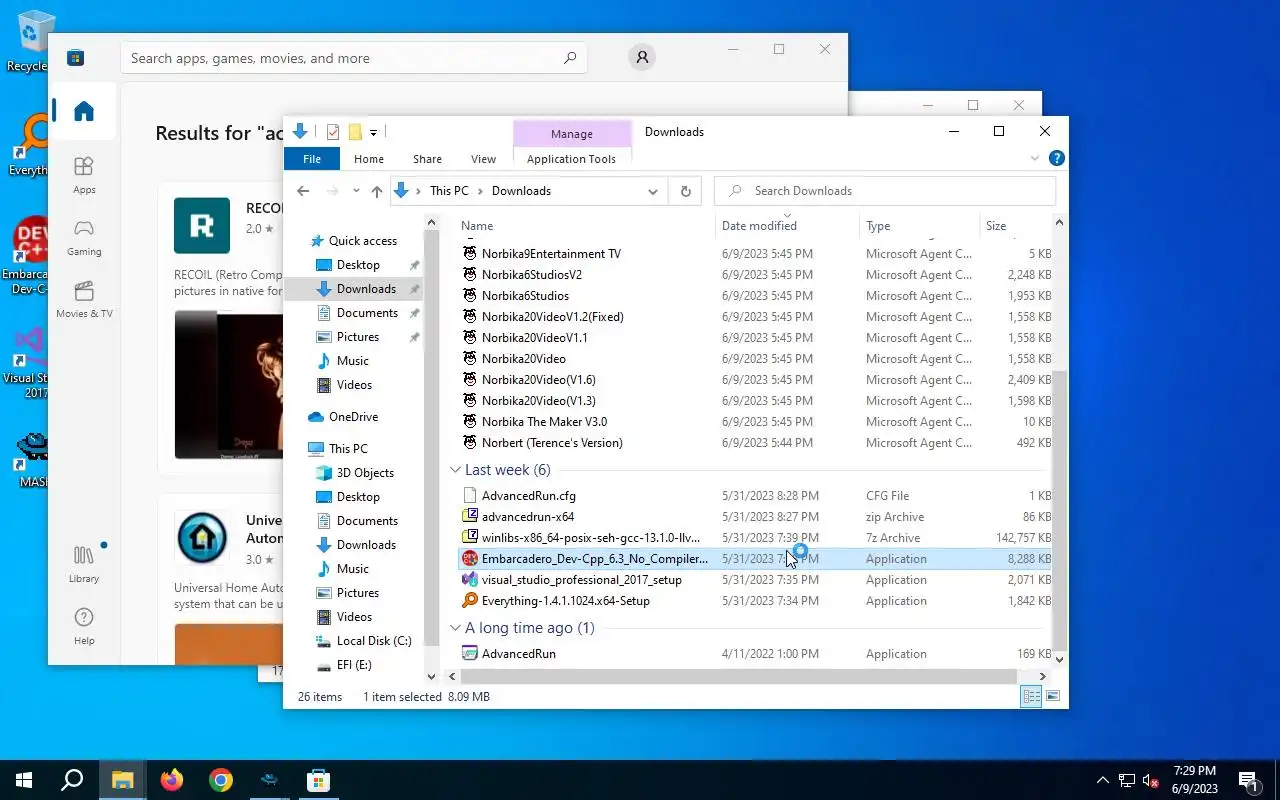Open notification center in the taskbar

coord(1248,780)
